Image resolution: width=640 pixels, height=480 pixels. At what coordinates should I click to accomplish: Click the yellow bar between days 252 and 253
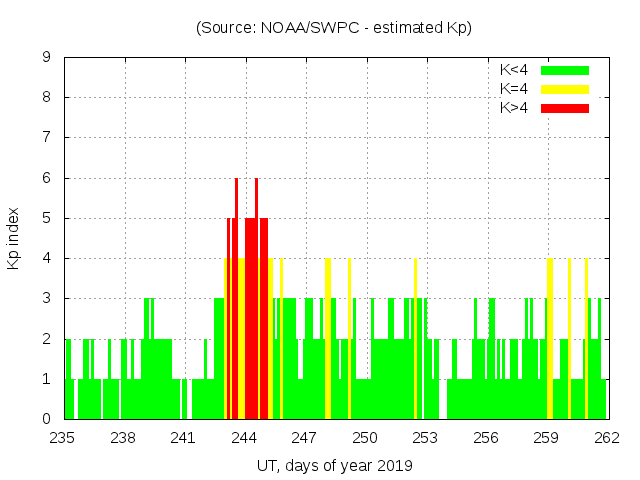416,340
